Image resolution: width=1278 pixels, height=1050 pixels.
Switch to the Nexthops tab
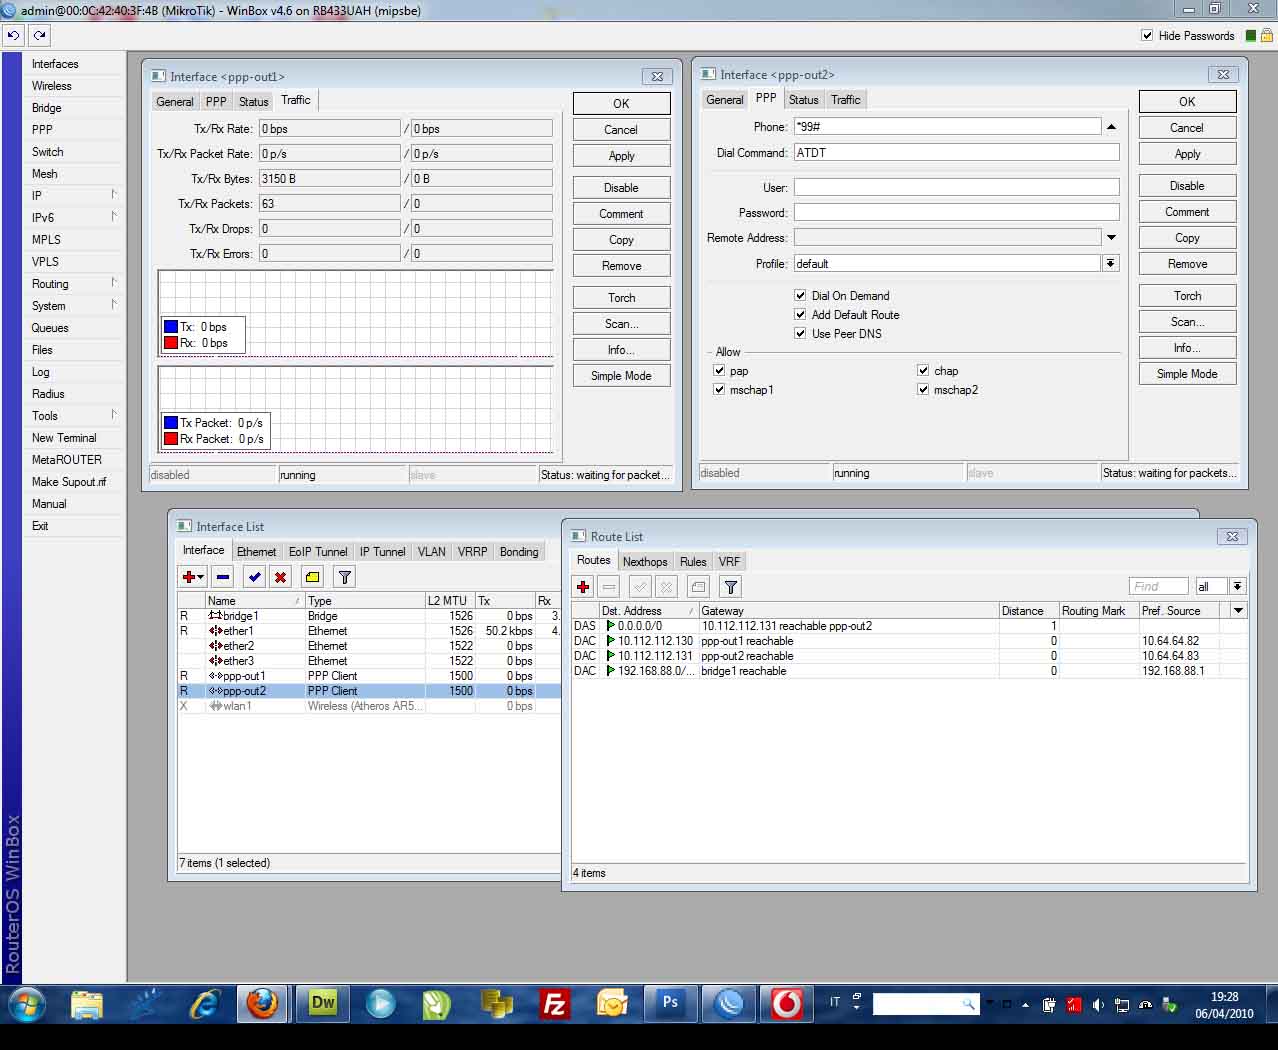pos(645,562)
